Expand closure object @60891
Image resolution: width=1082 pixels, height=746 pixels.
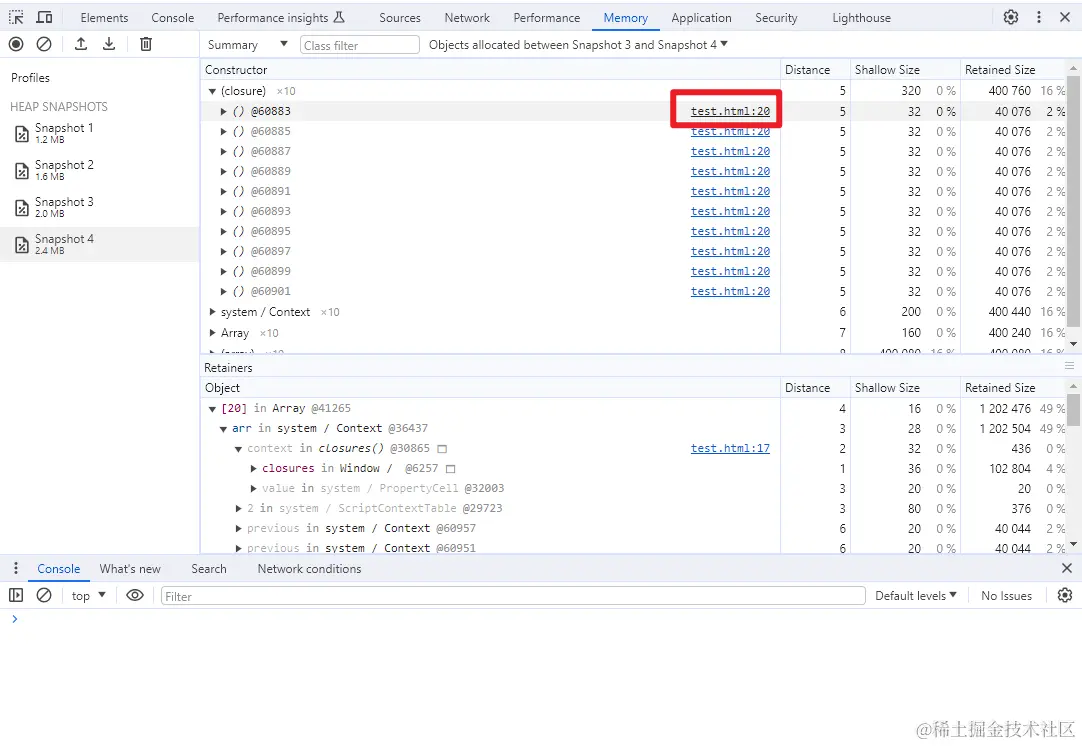coord(224,191)
